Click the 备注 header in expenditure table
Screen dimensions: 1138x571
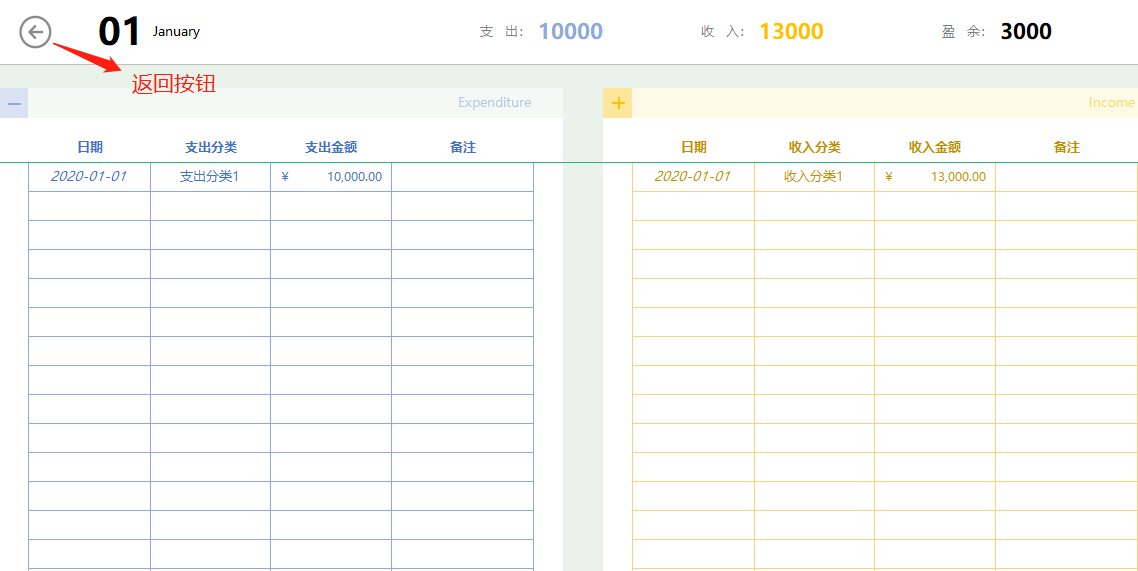[x=463, y=147]
